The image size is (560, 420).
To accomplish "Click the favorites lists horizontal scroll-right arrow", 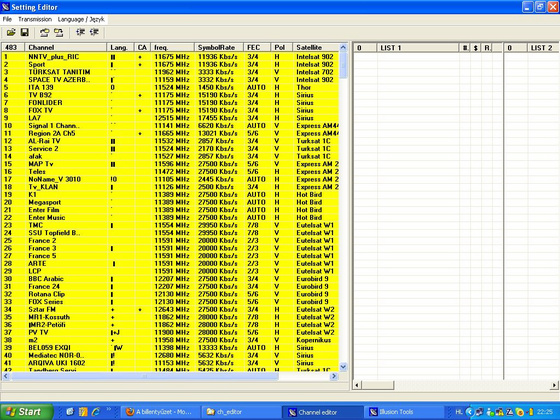I will point(554,385).
